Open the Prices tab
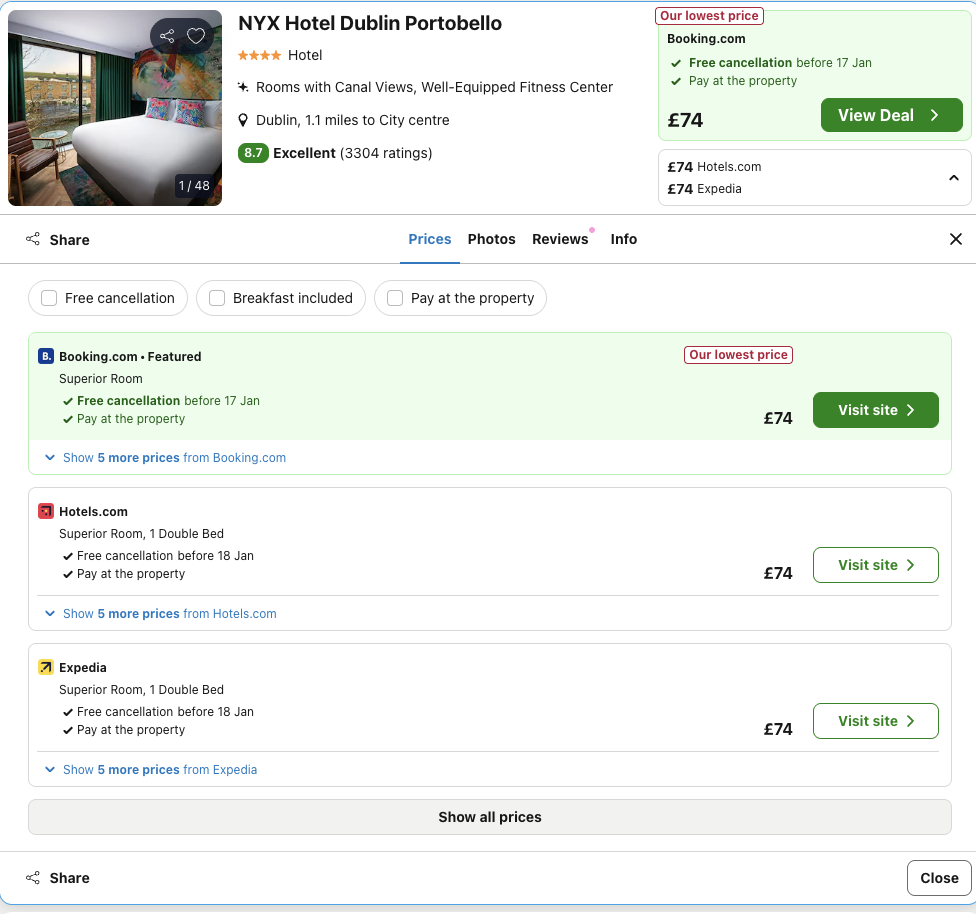976x914 pixels. (x=429, y=239)
